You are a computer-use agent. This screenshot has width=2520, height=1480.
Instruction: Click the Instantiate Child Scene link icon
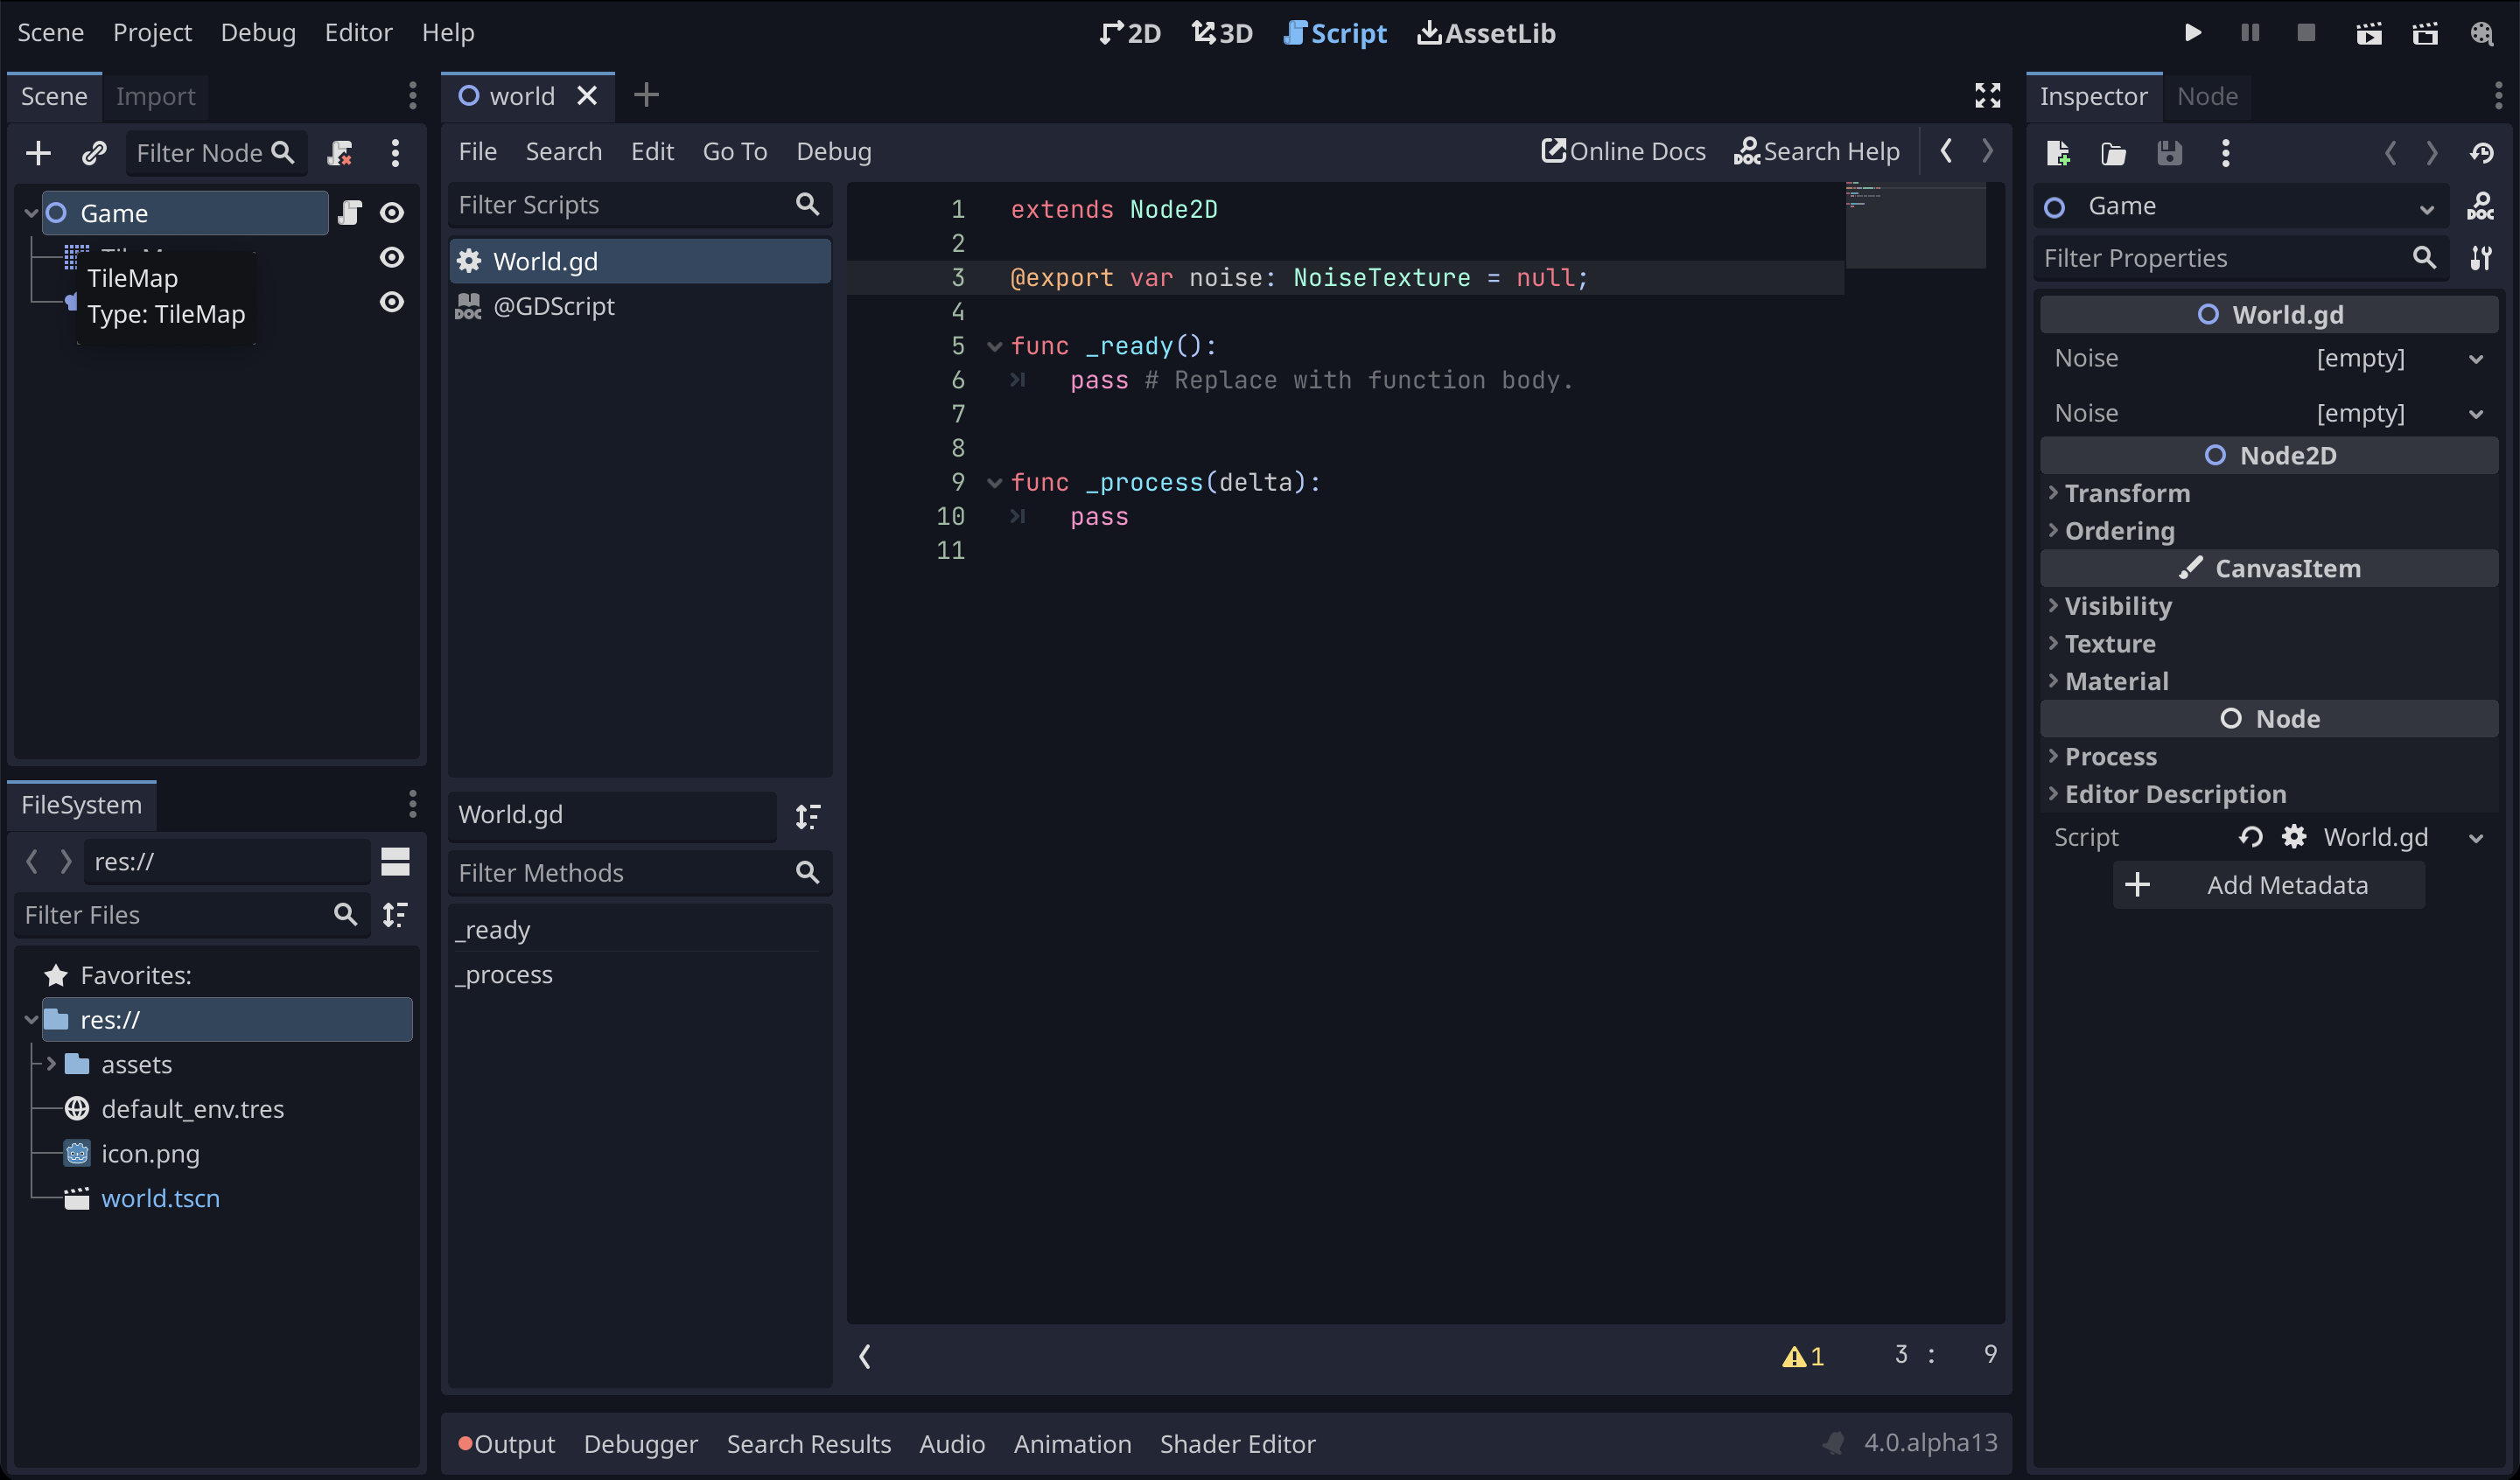point(94,153)
